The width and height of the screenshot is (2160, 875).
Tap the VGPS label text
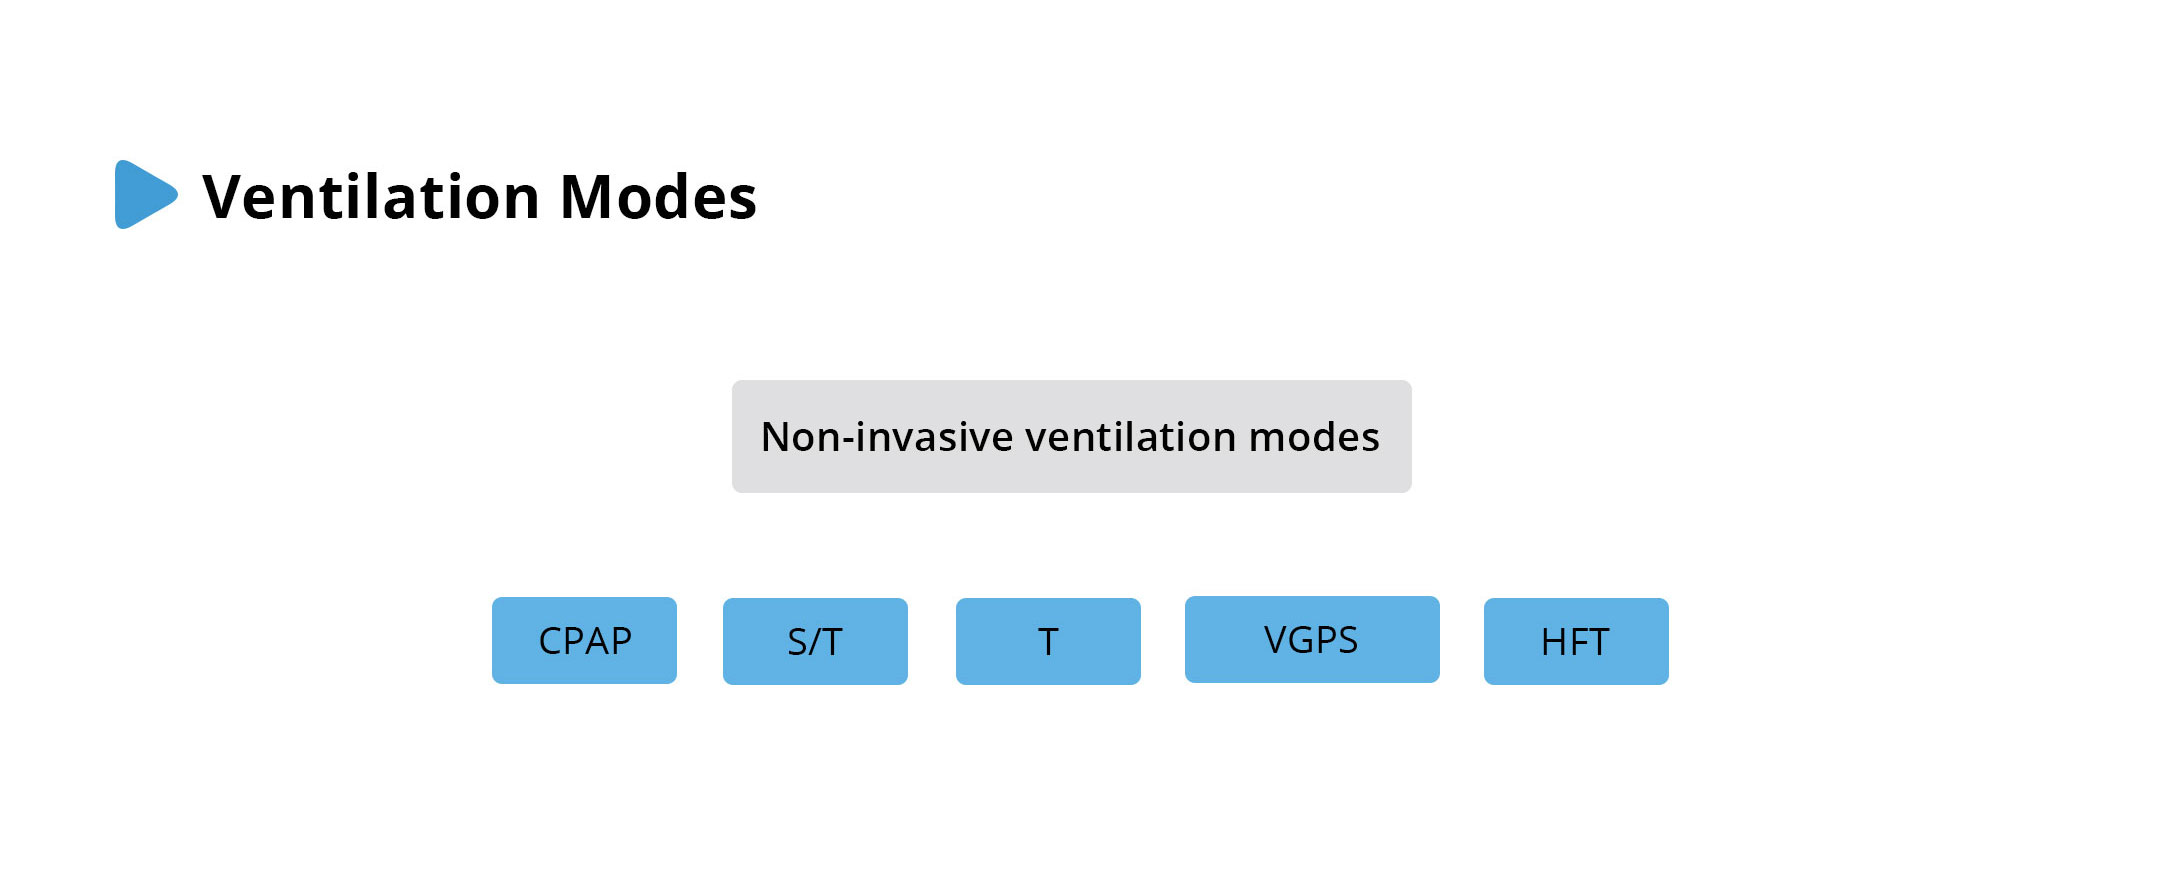point(1311,640)
